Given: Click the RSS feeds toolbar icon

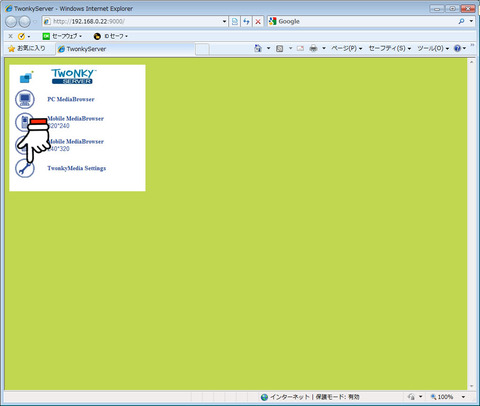Looking at the screenshot, I should click(280, 49).
